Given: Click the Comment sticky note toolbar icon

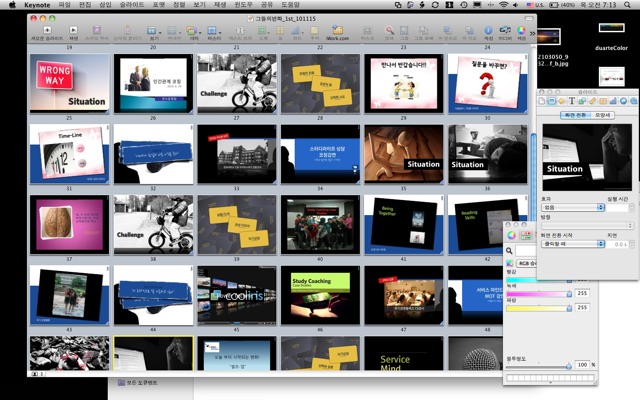Looking at the screenshot, I should point(314,31).
